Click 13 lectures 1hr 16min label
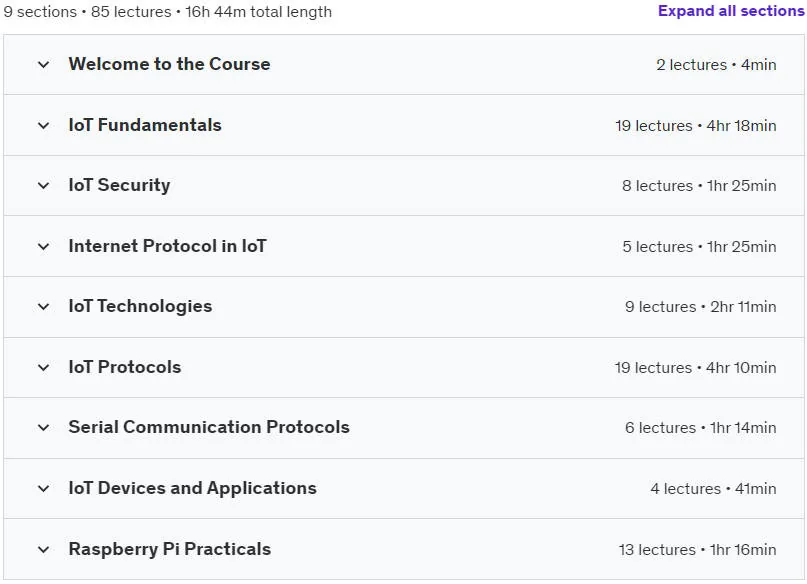 (x=697, y=550)
